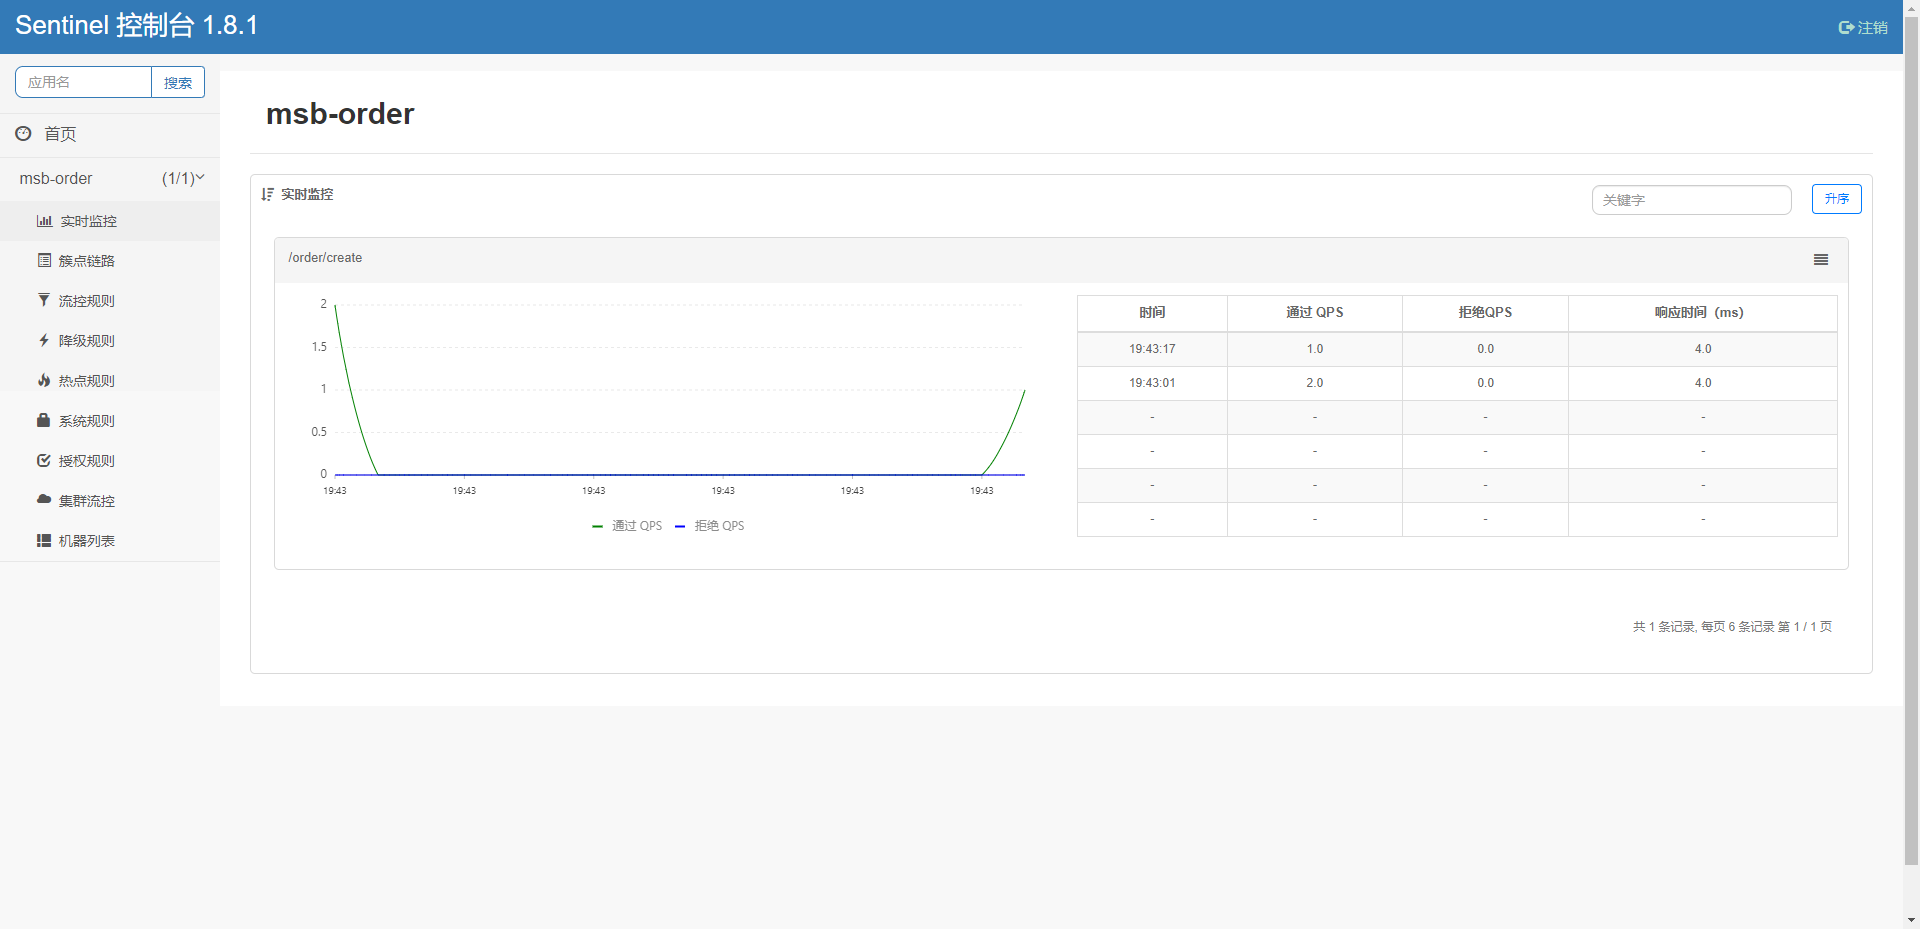Click the 集群流控 cloud icon
Viewport: 1920px width, 929px height.
(x=44, y=499)
